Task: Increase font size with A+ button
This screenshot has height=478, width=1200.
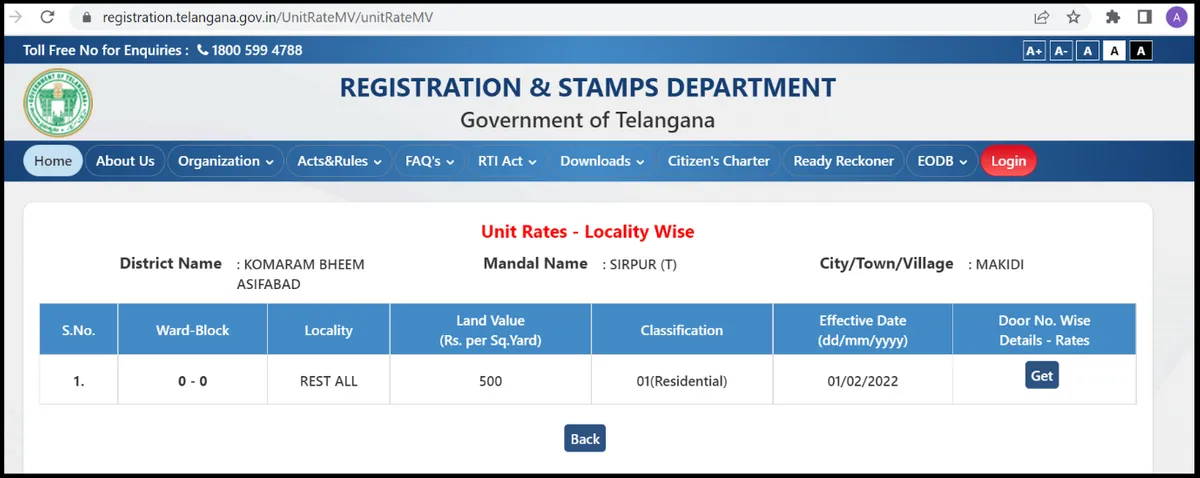Action: pos(1033,51)
